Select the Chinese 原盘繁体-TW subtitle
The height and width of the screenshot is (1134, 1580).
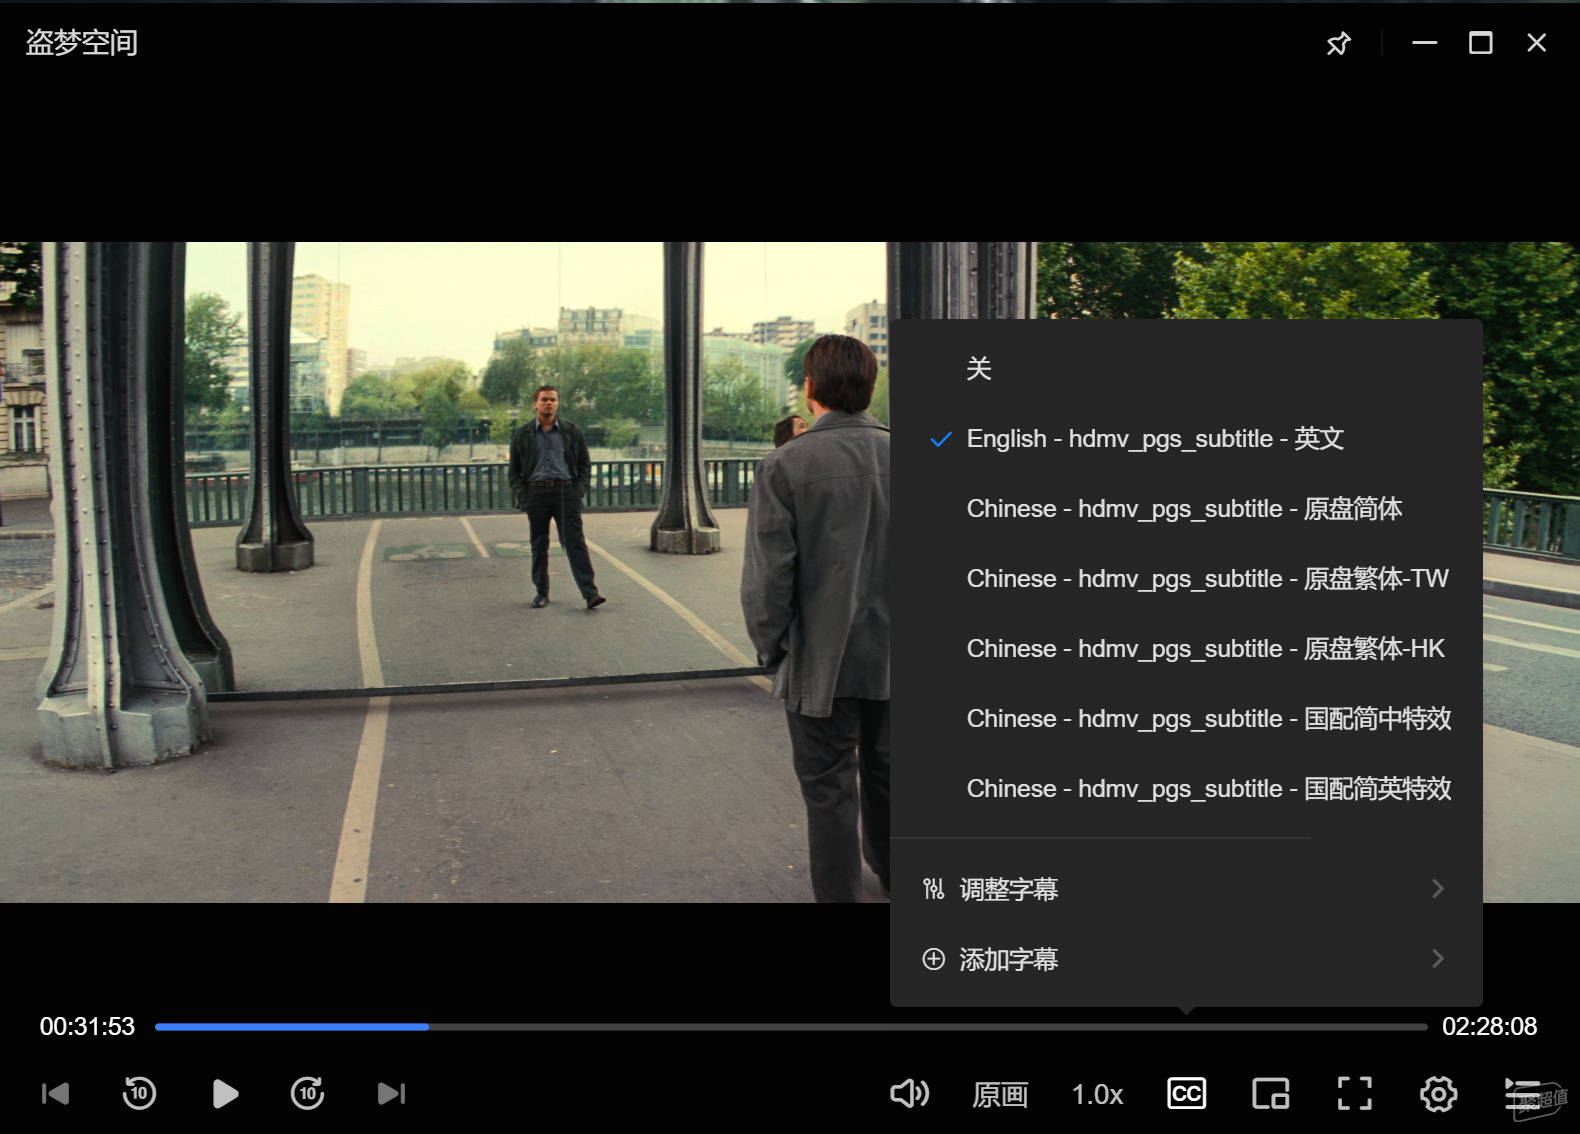1186,579
